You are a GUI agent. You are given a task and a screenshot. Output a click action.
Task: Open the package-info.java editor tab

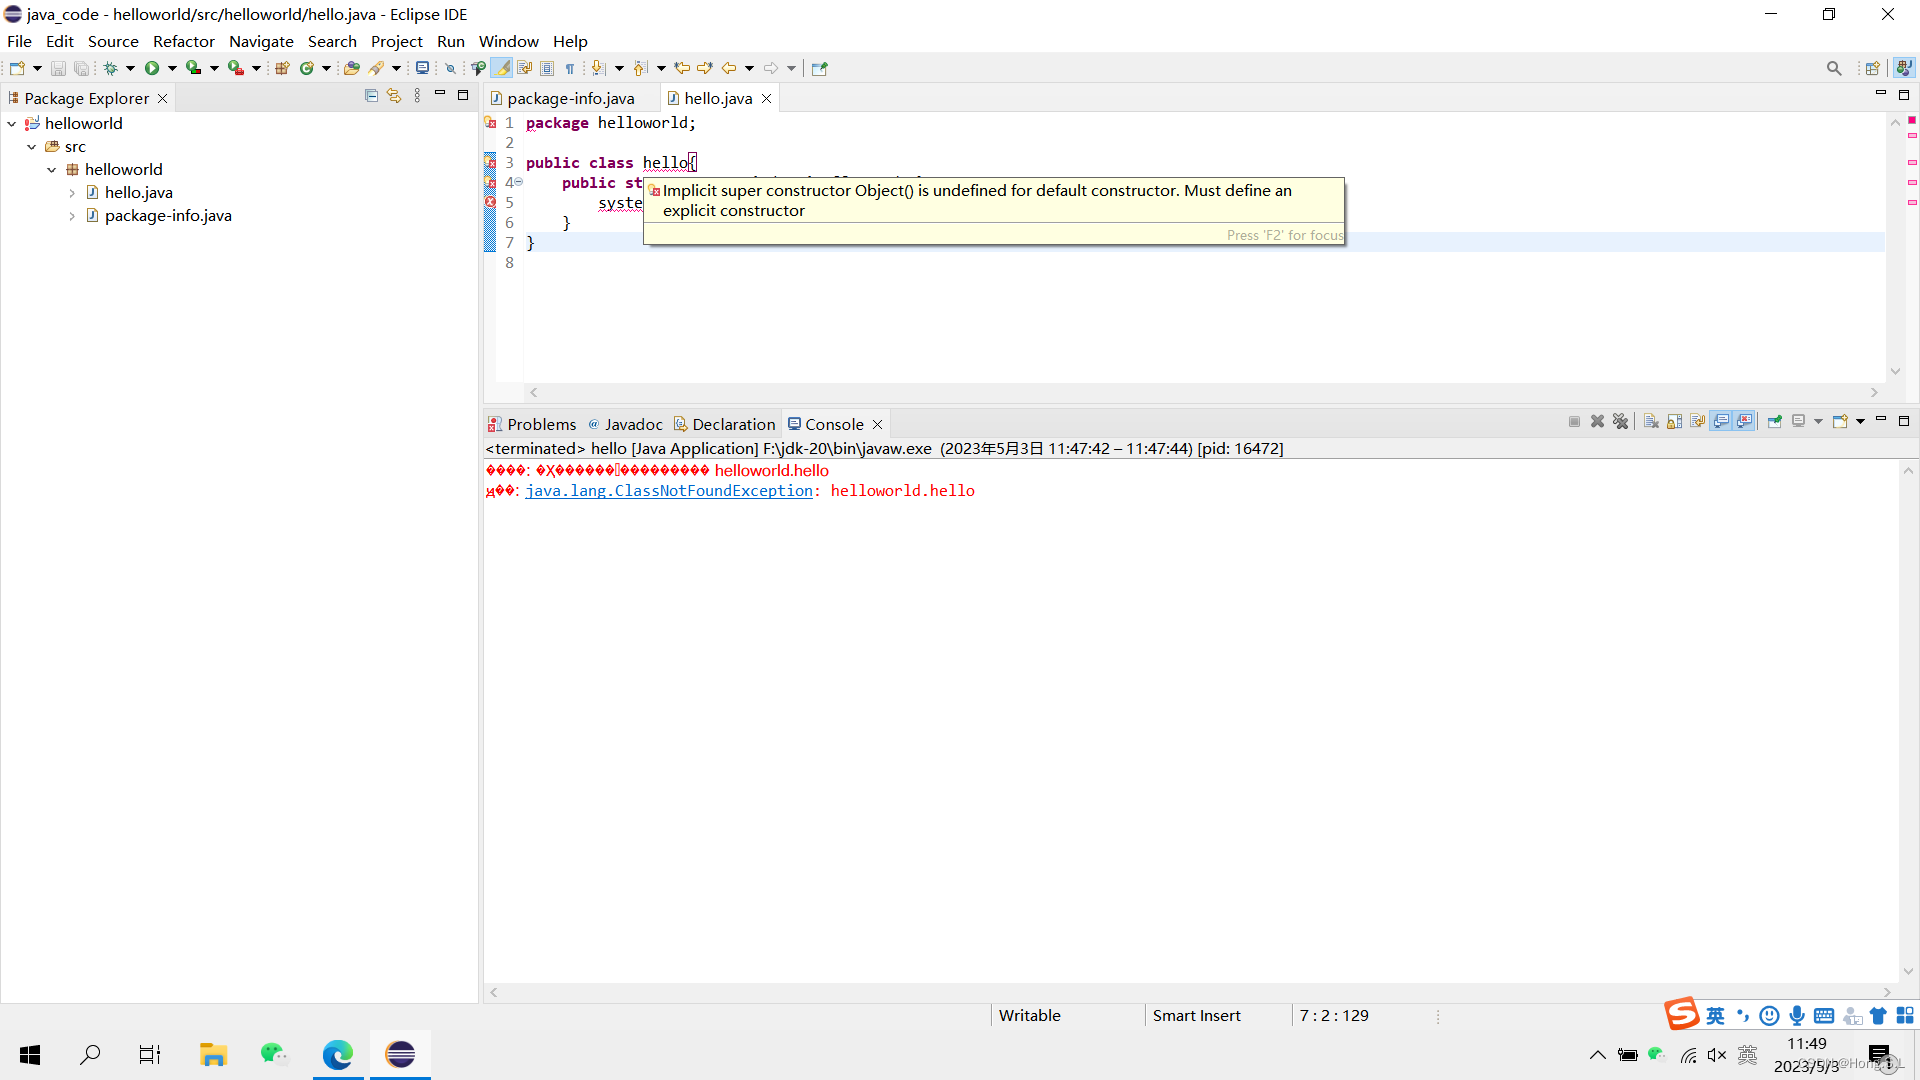point(570,98)
